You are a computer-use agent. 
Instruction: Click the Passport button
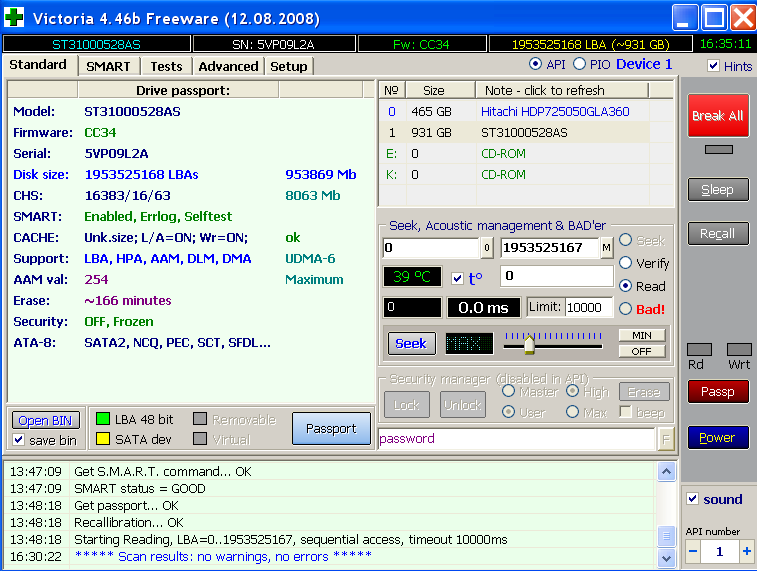[331, 429]
